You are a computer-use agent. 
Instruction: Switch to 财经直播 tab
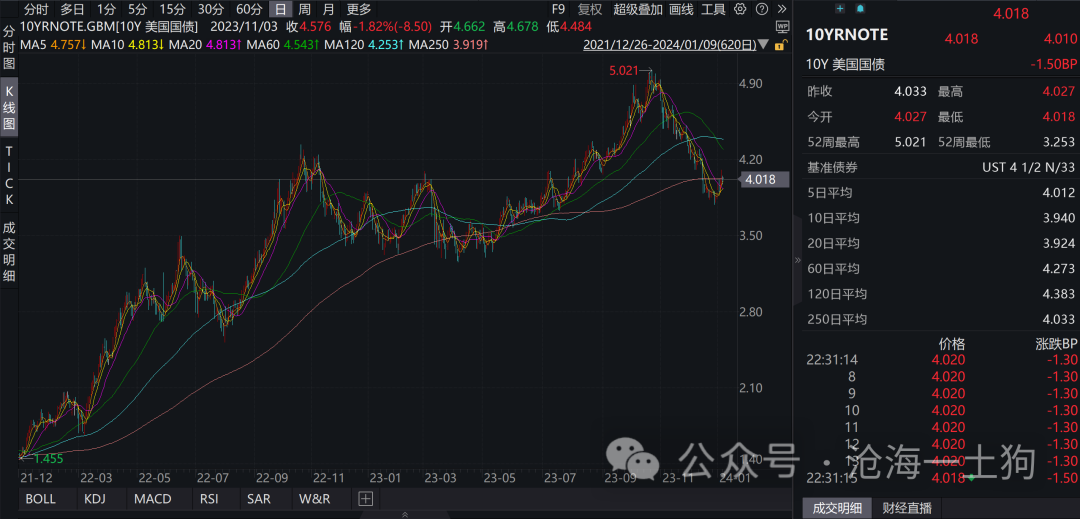click(906, 508)
